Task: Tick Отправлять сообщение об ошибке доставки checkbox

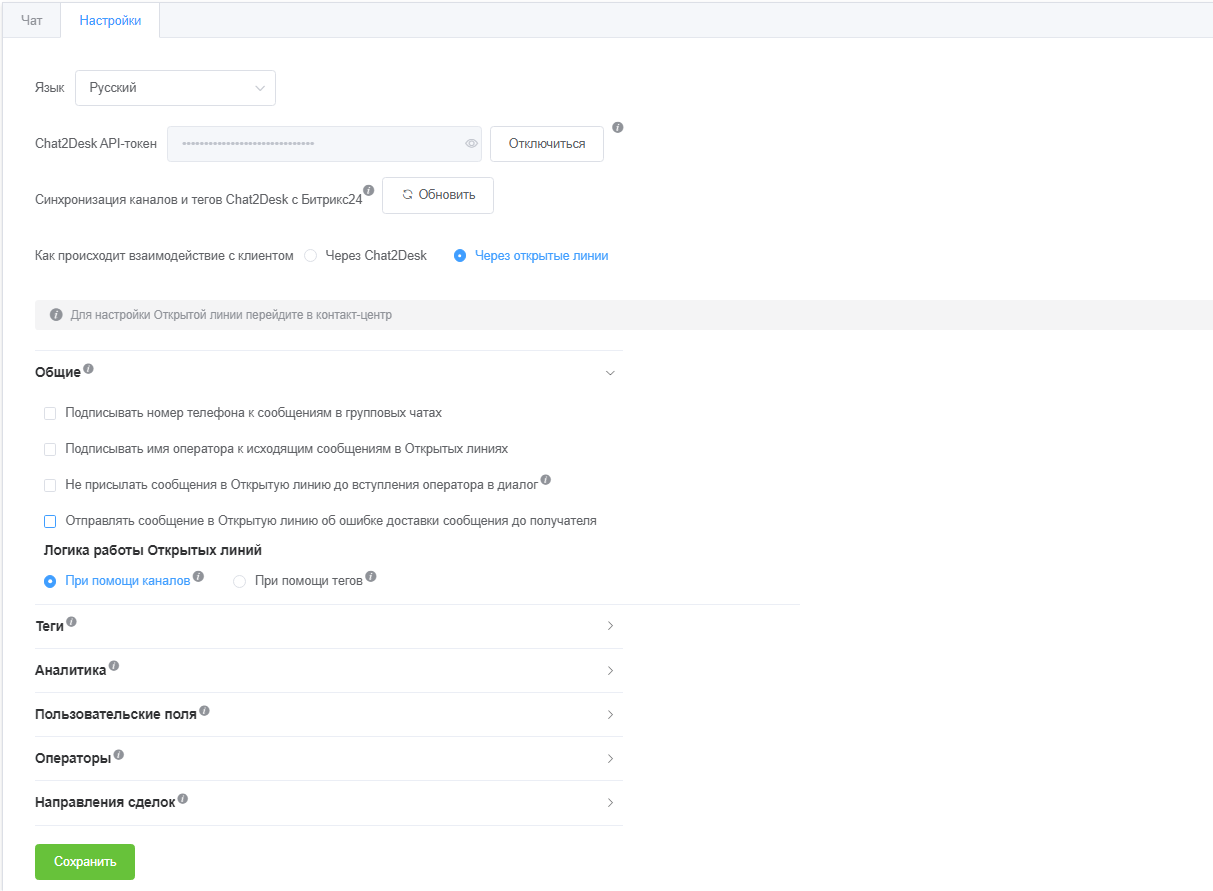Action: [x=50, y=521]
